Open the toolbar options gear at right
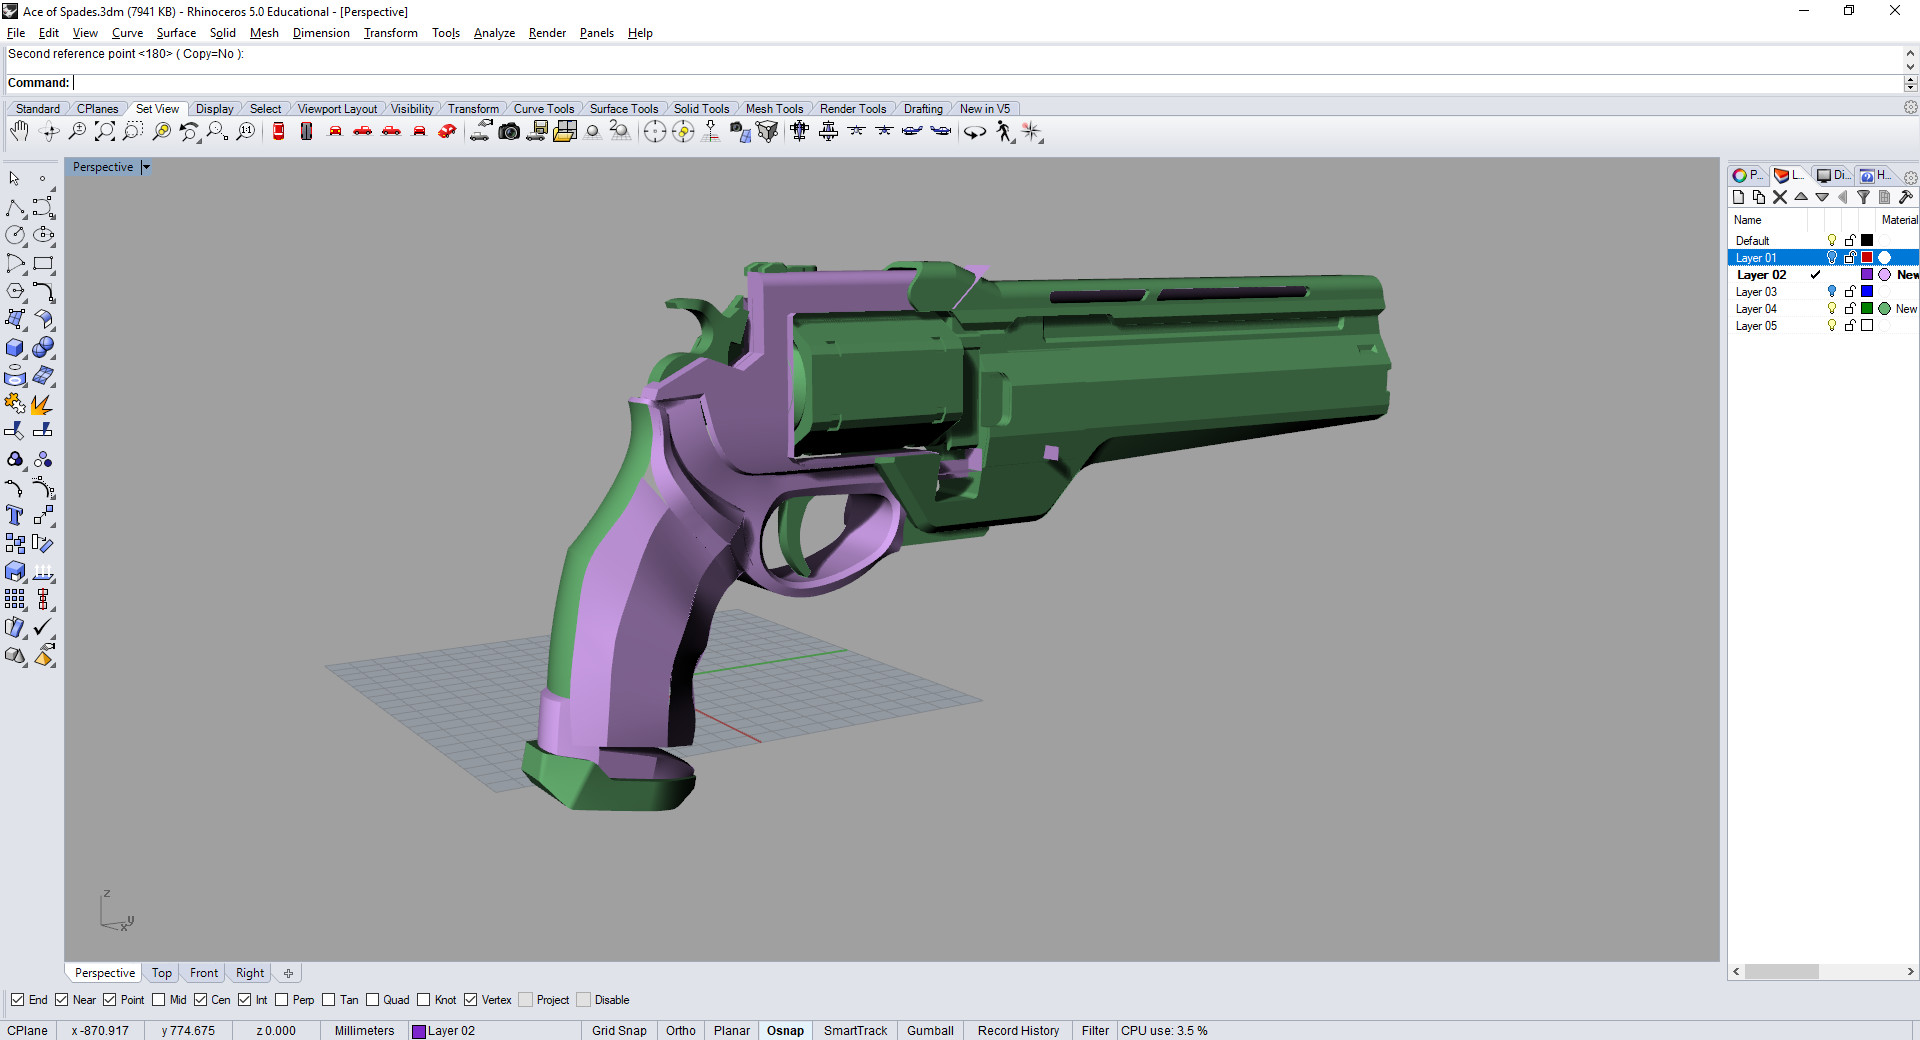The height and width of the screenshot is (1040, 1920). (1910, 108)
